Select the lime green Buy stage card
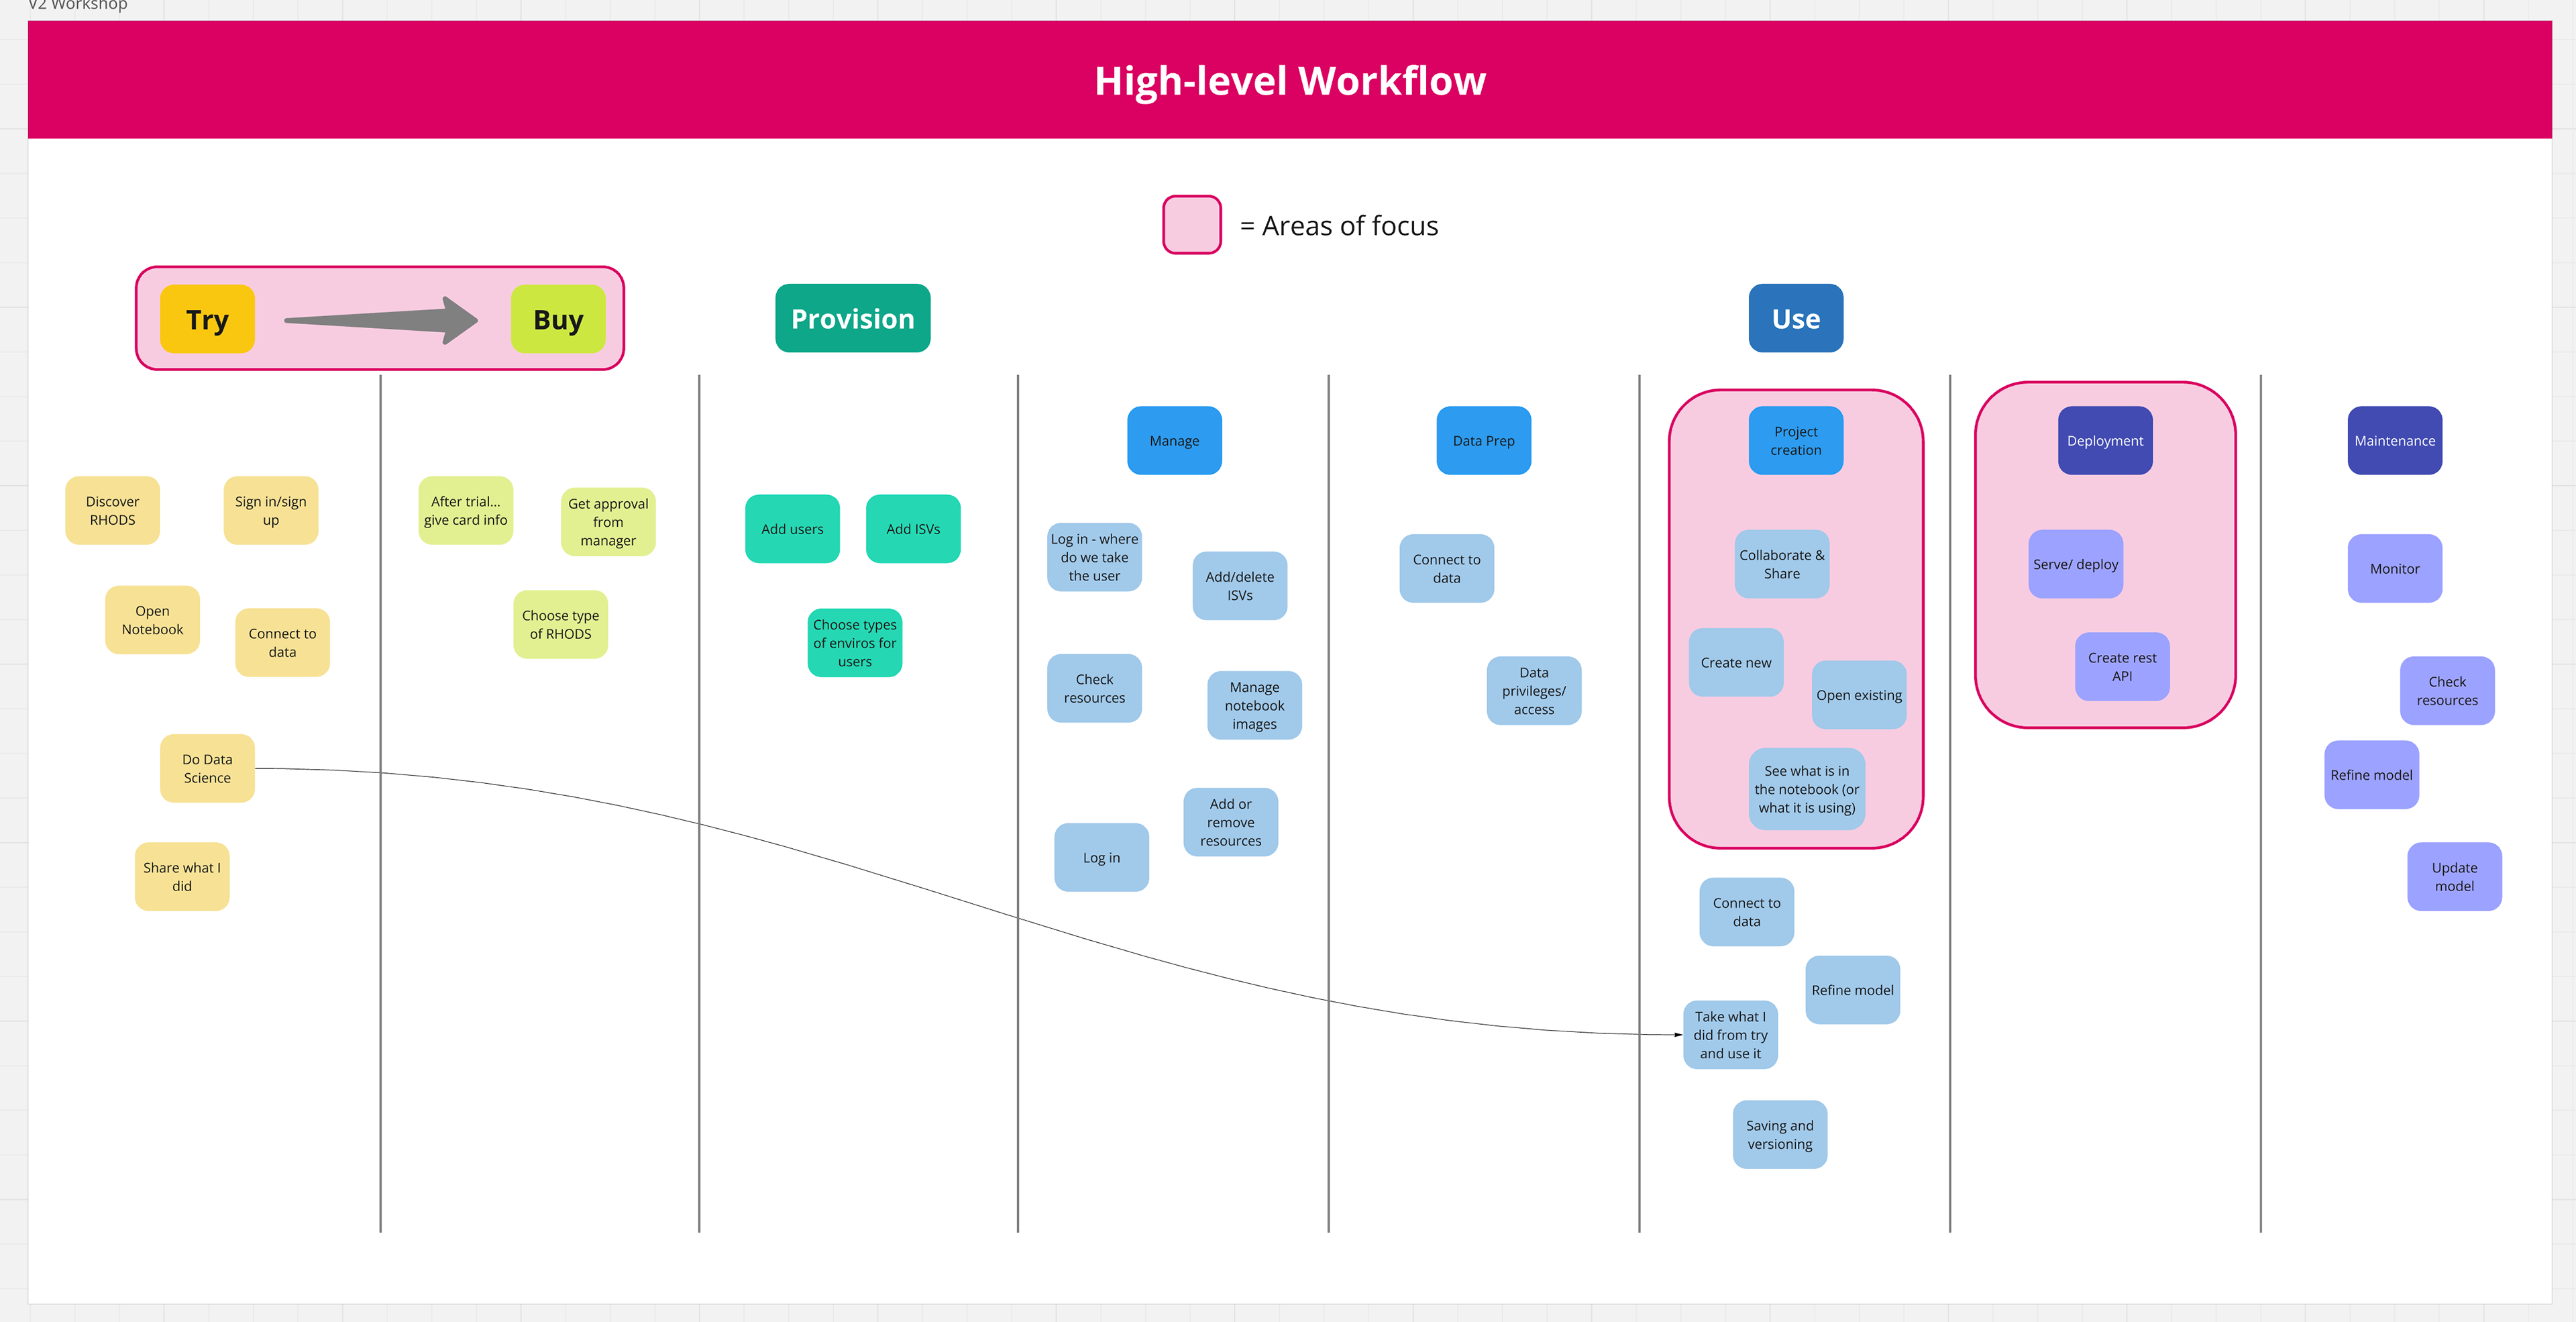The height and width of the screenshot is (1322, 2576). 558,319
